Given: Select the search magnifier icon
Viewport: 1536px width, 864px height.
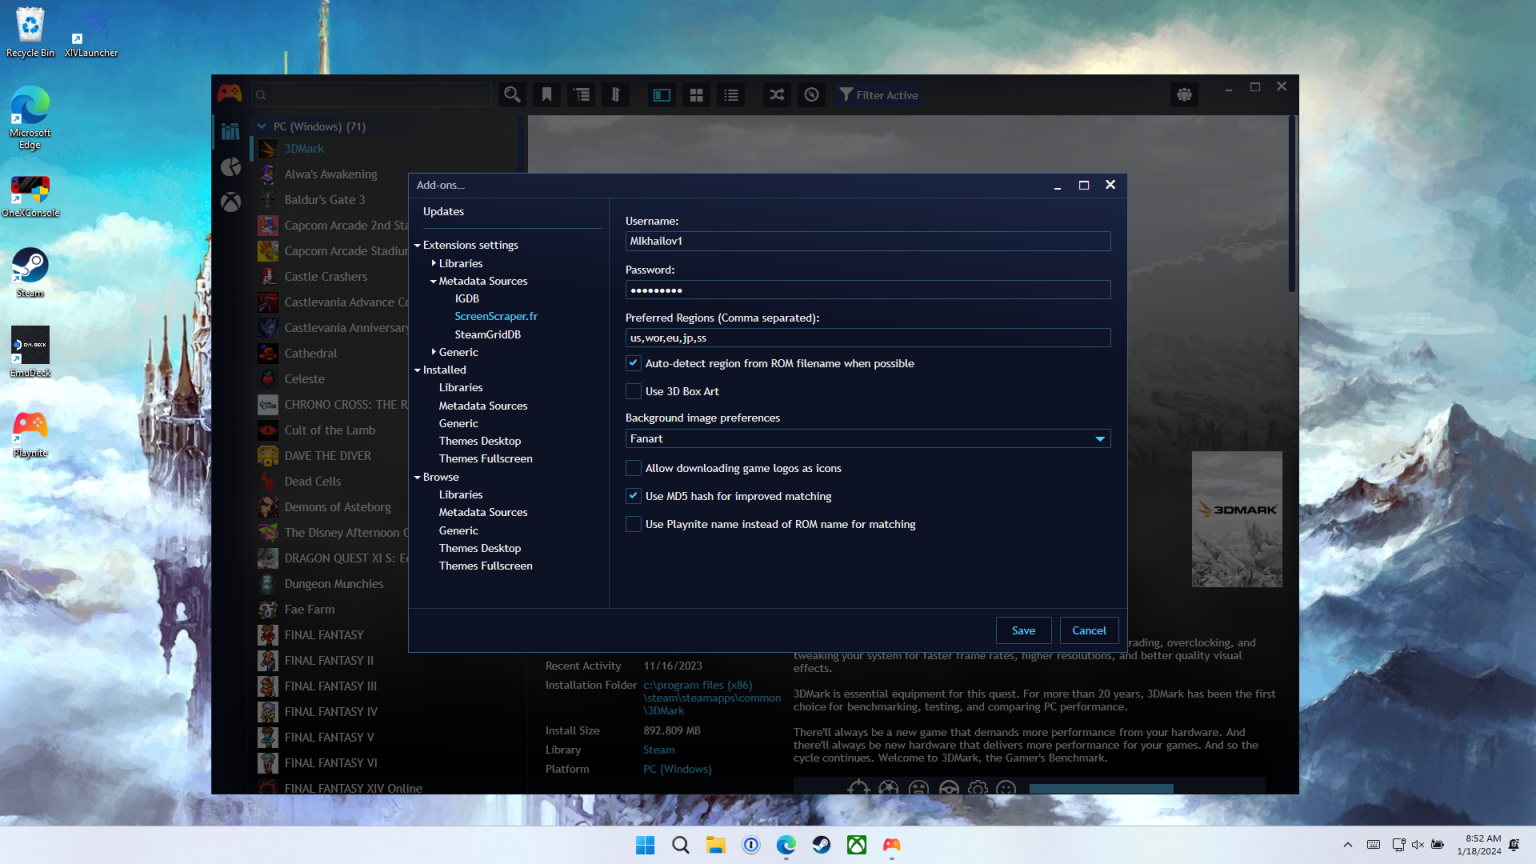Looking at the screenshot, I should tap(511, 94).
